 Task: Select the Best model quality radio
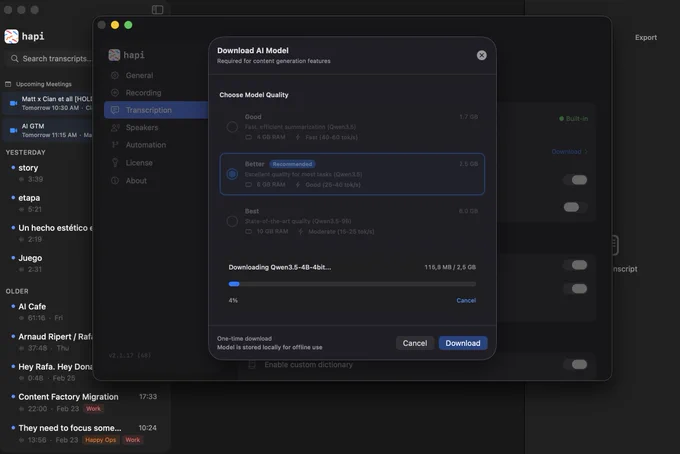pyautogui.click(x=232, y=221)
